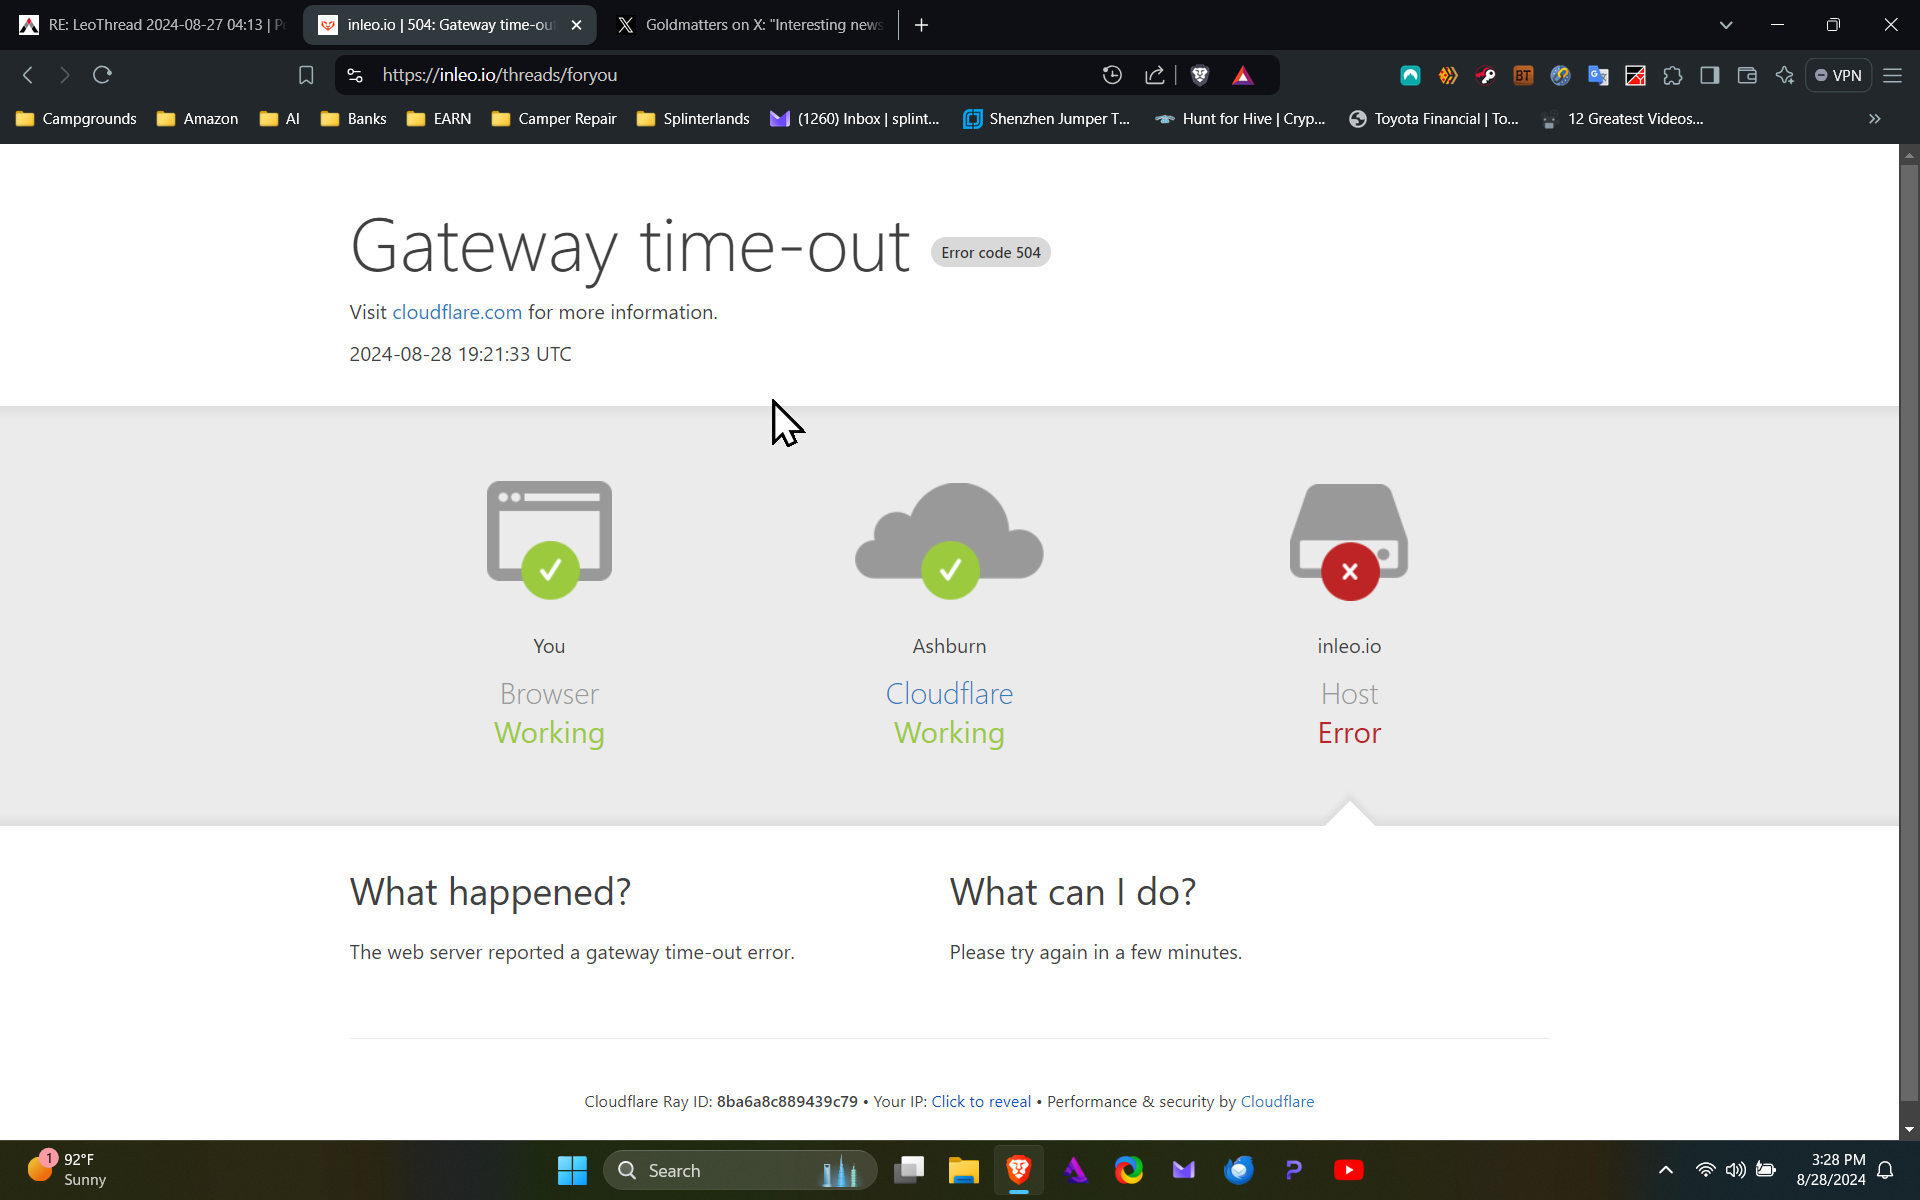Image resolution: width=1920 pixels, height=1200 pixels.
Task: Open a new tab with the plus button
Action: (921, 25)
